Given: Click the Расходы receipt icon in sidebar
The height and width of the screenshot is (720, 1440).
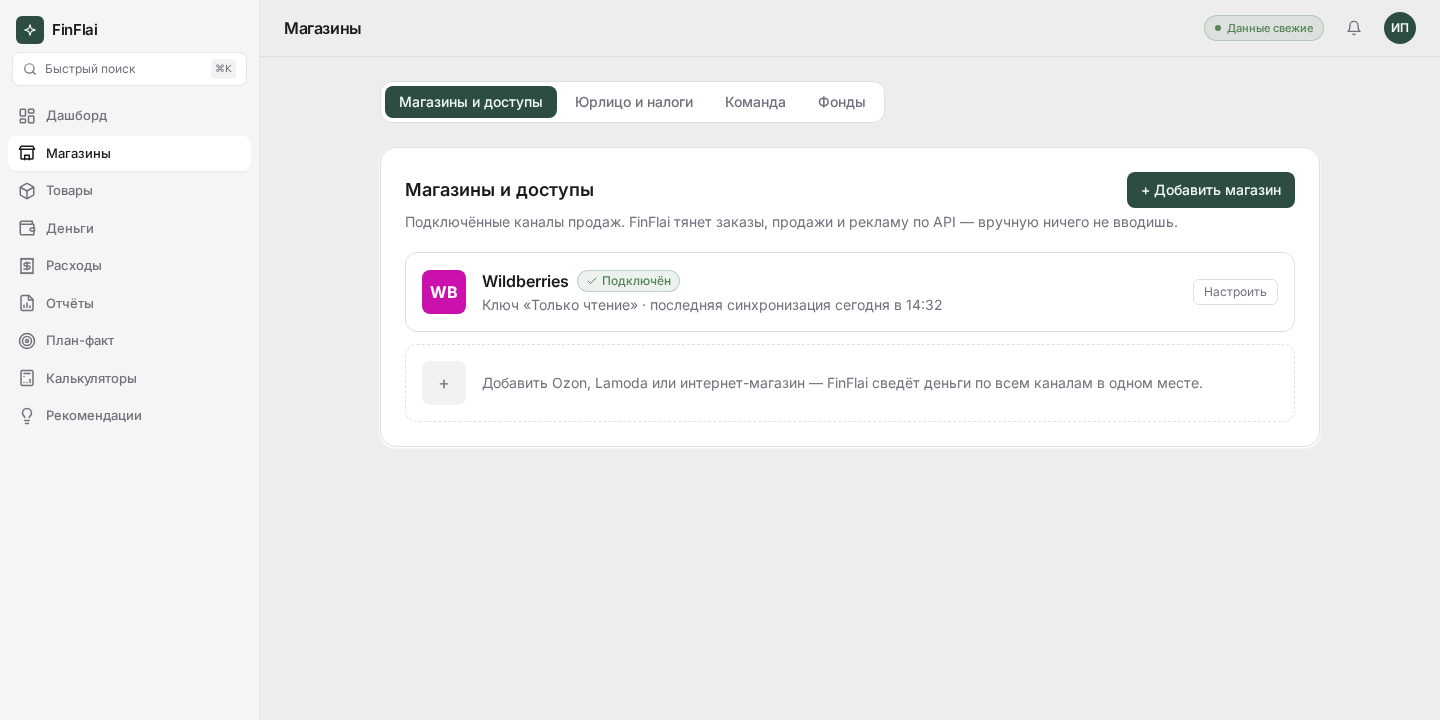Looking at the screenshot, I should point(27,266).
